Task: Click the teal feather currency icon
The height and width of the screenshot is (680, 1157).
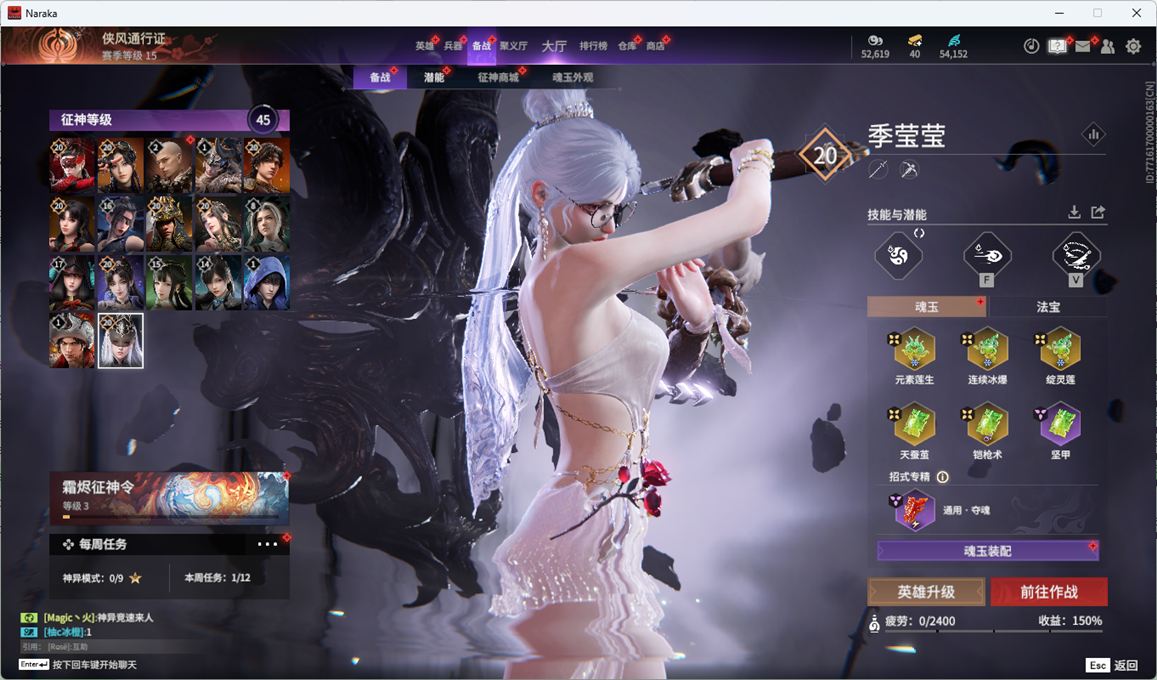Action: (953, 41)
